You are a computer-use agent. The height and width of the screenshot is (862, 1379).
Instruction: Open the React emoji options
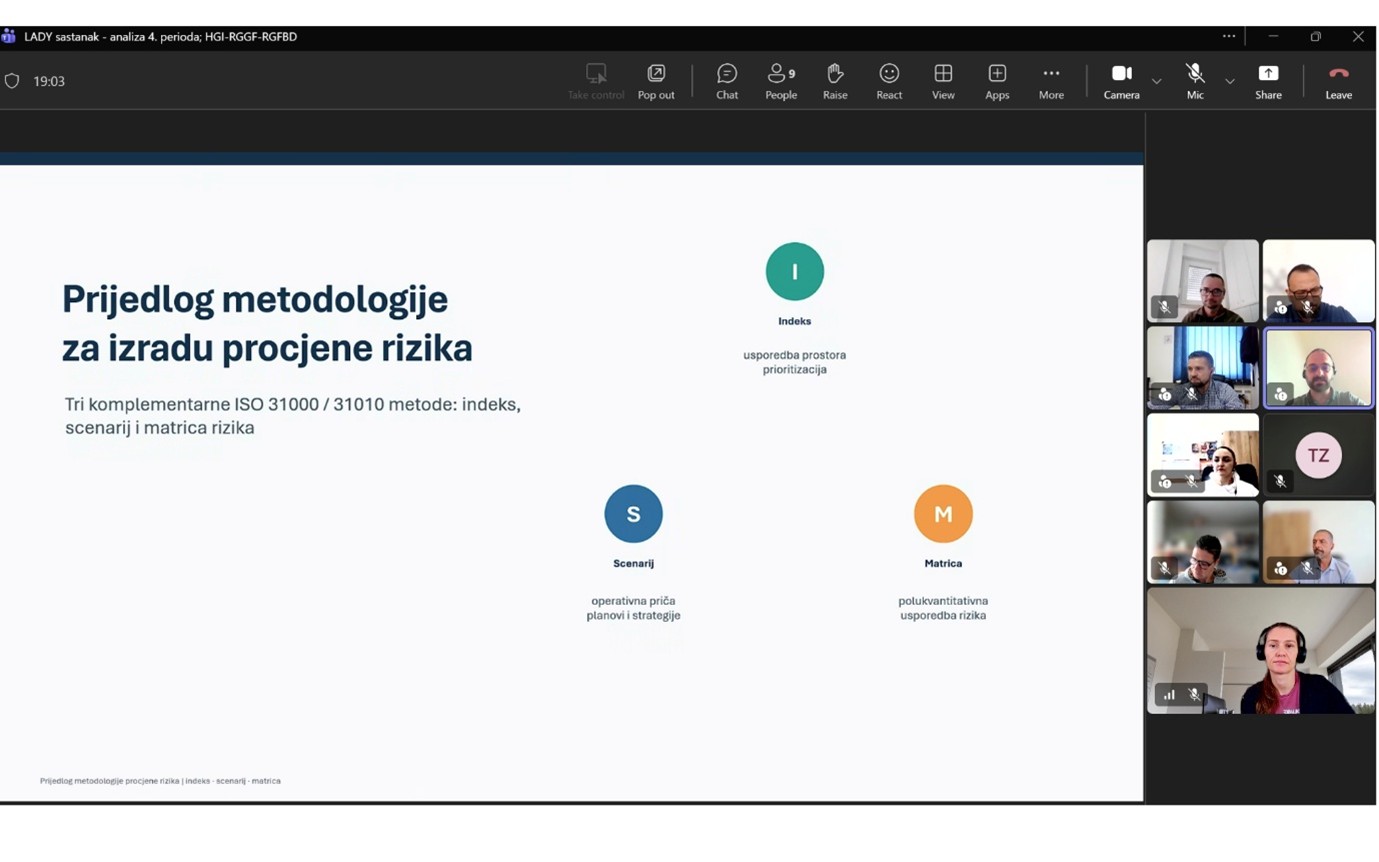click(889, 81)
